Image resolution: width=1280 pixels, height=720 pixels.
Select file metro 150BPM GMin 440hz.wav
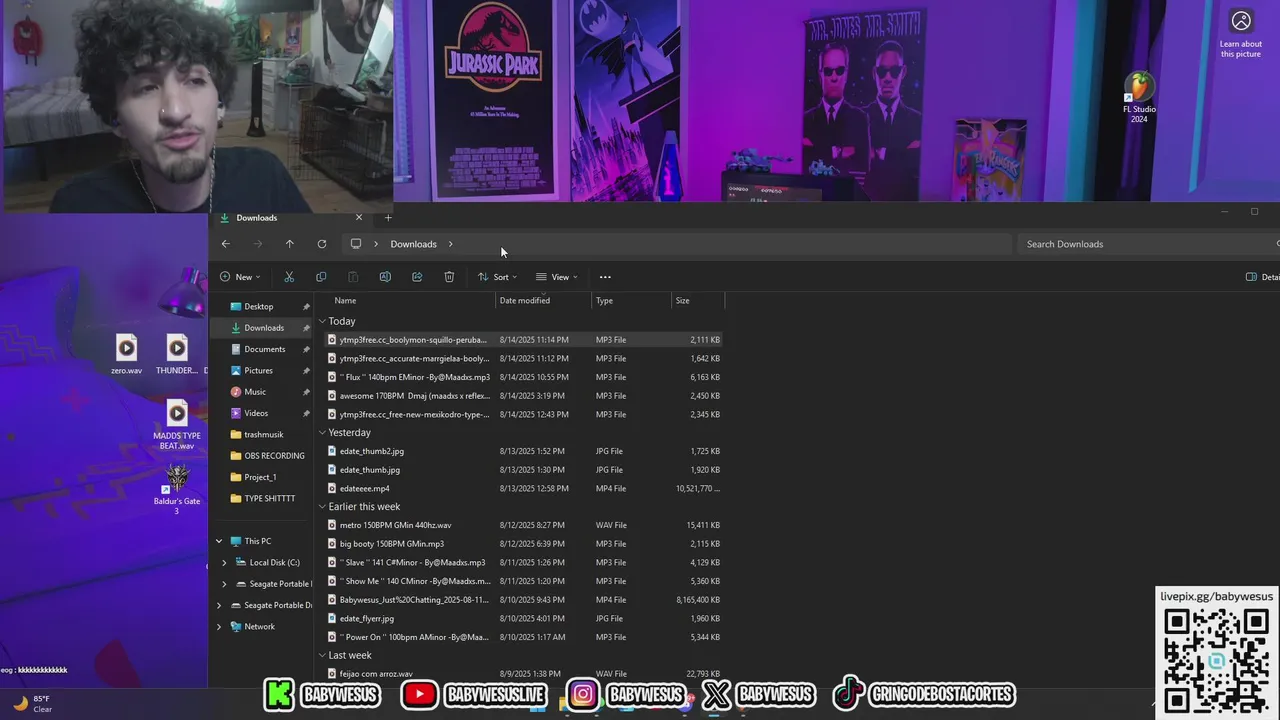(x=523, y=525)
